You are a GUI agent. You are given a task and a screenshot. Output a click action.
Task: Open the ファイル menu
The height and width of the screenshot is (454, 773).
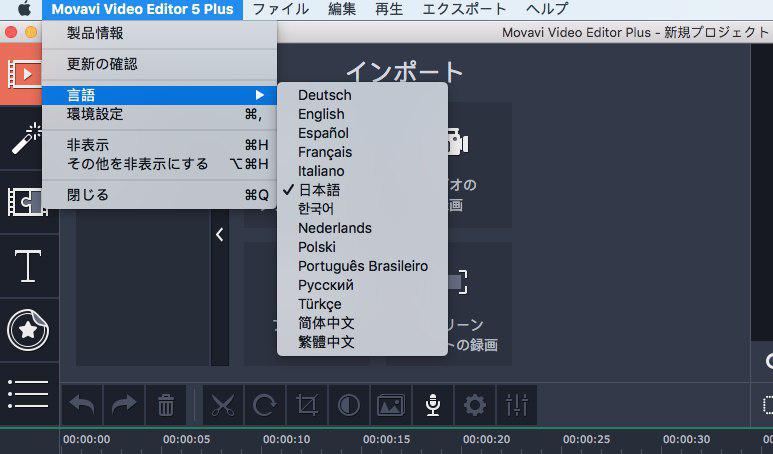pos(280,9)
